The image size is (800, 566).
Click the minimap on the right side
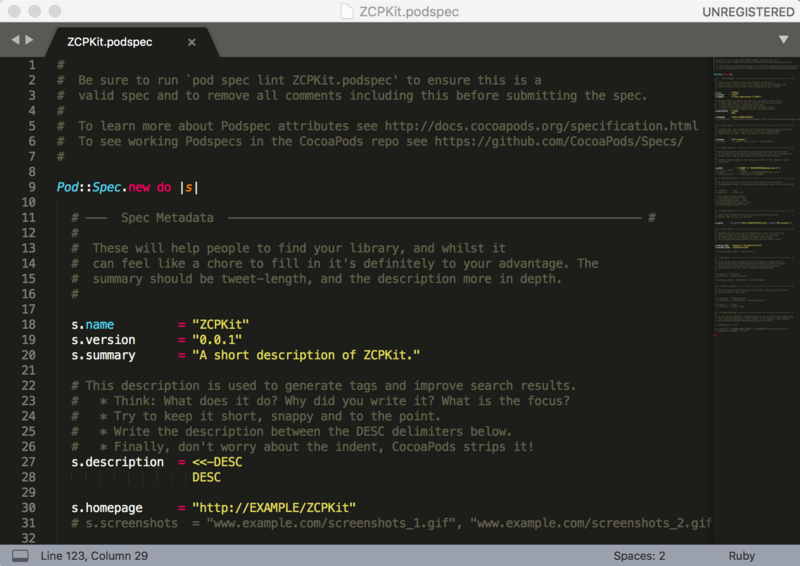point(756,196)
